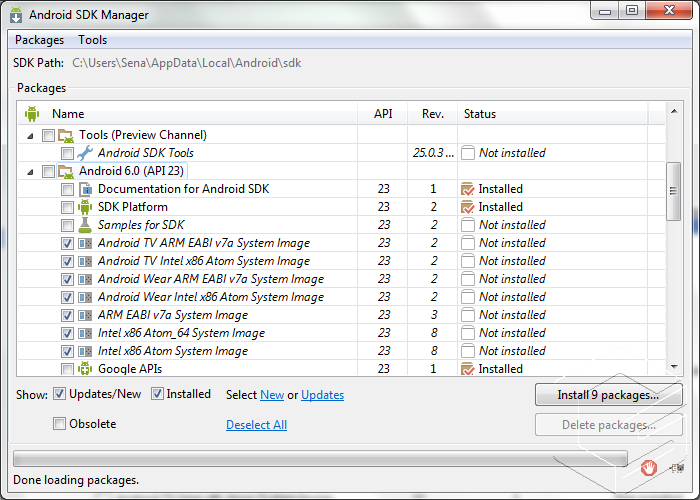Click the Android SDK Manager title bar icon
The height and width of the screenshot is (500, 700).
click(x=16, y=15)
